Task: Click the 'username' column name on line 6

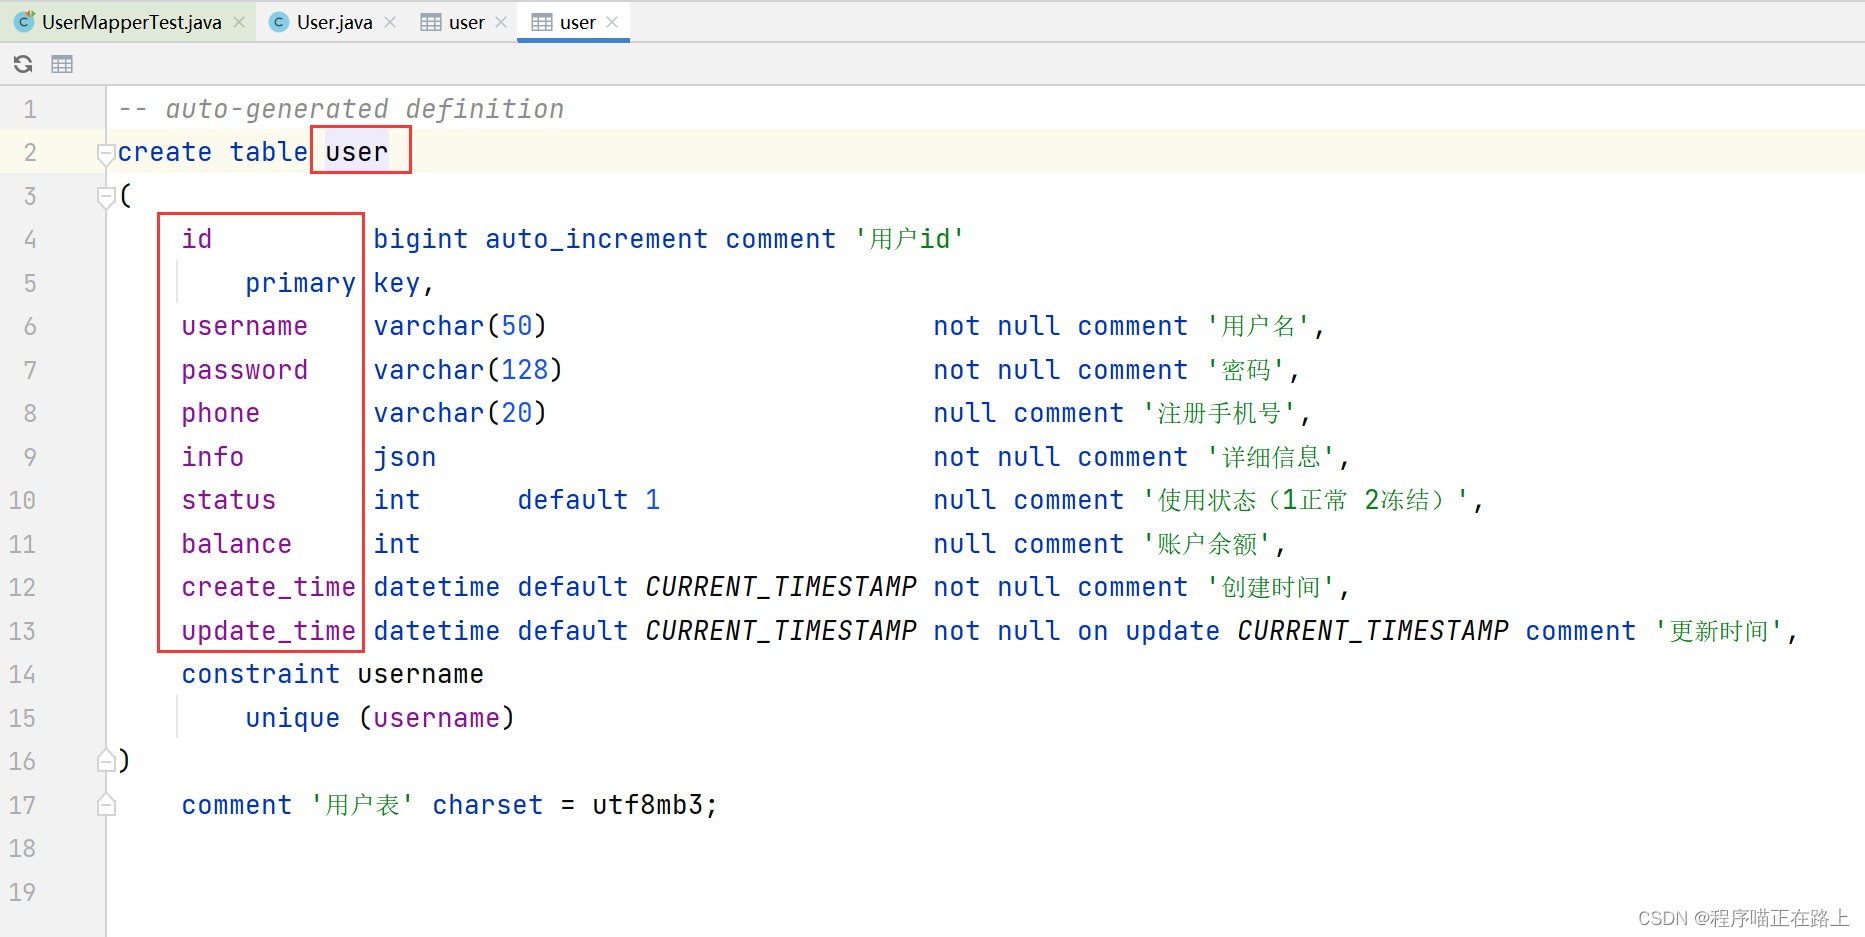Action: tap(244, 326)
